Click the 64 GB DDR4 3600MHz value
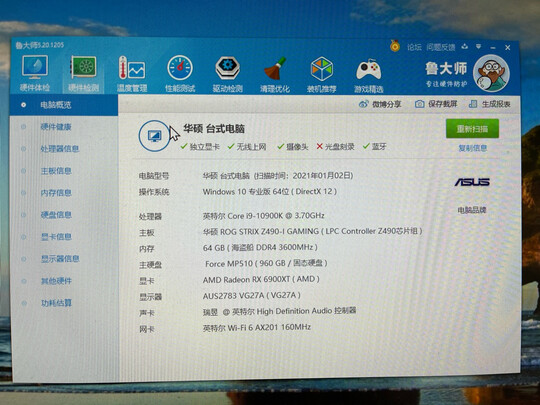540x405 pixels. point(260,248)
